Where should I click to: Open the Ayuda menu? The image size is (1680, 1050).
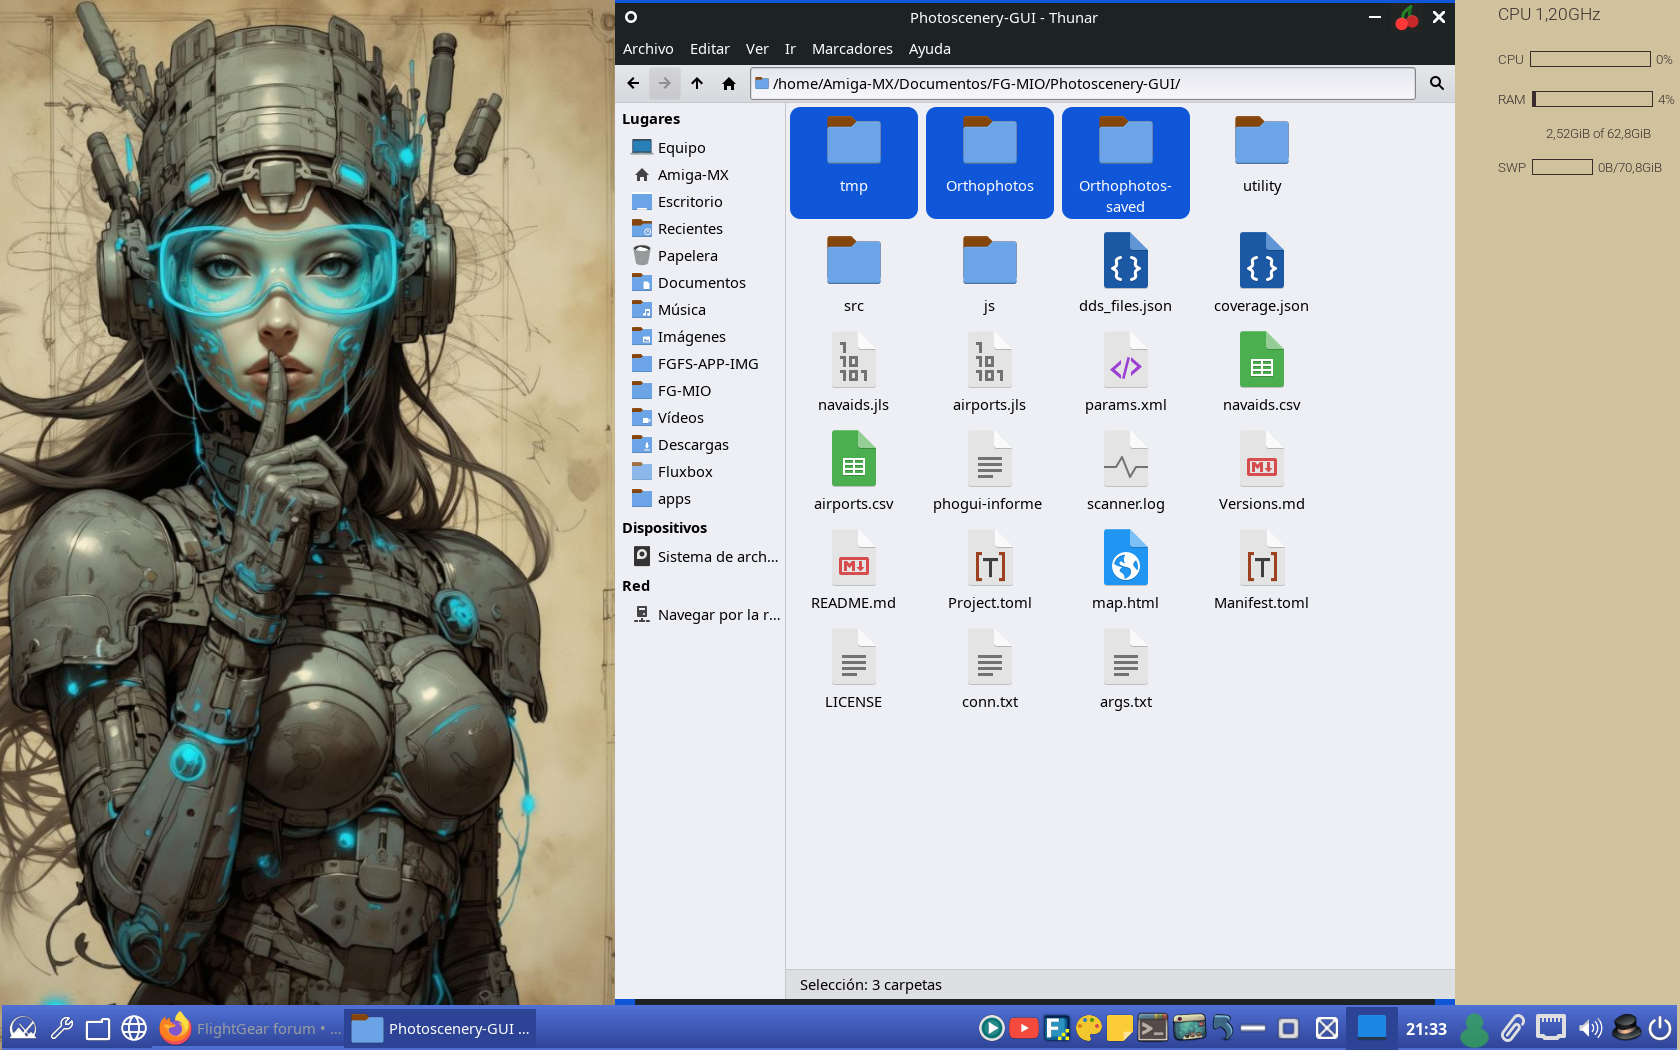tap(930, 49)
